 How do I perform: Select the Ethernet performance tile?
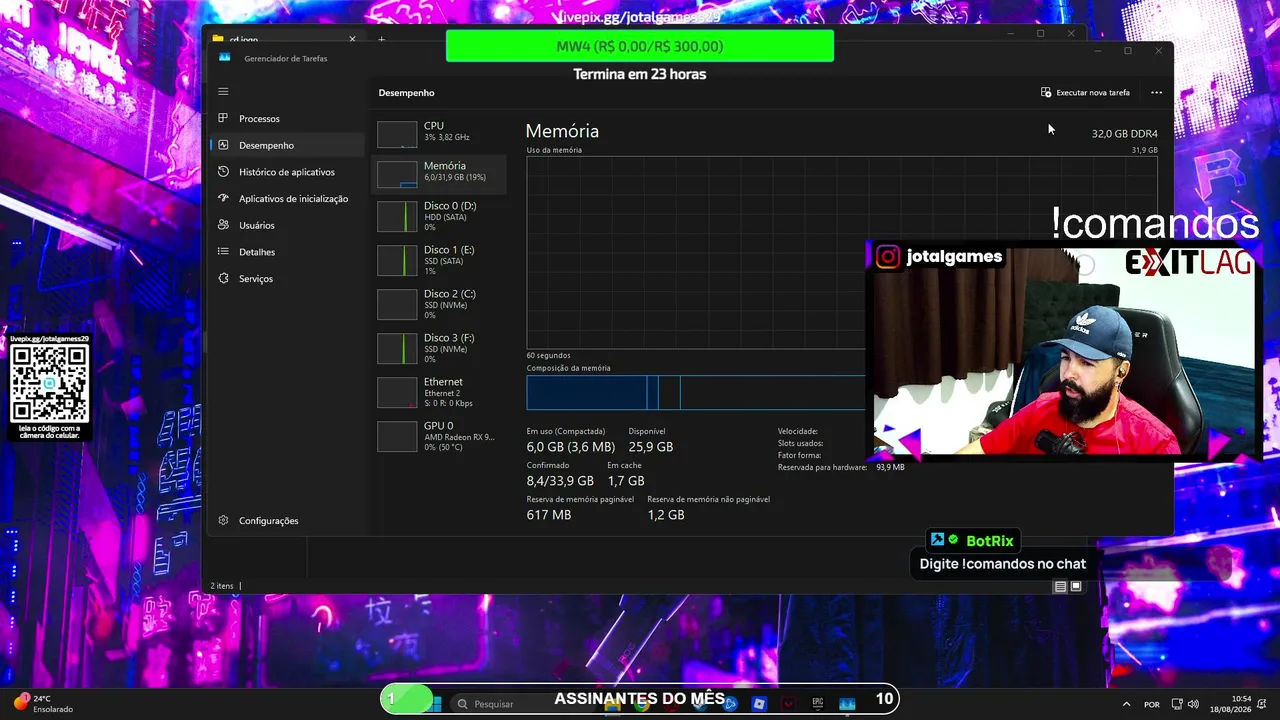[x=439, y=392]
